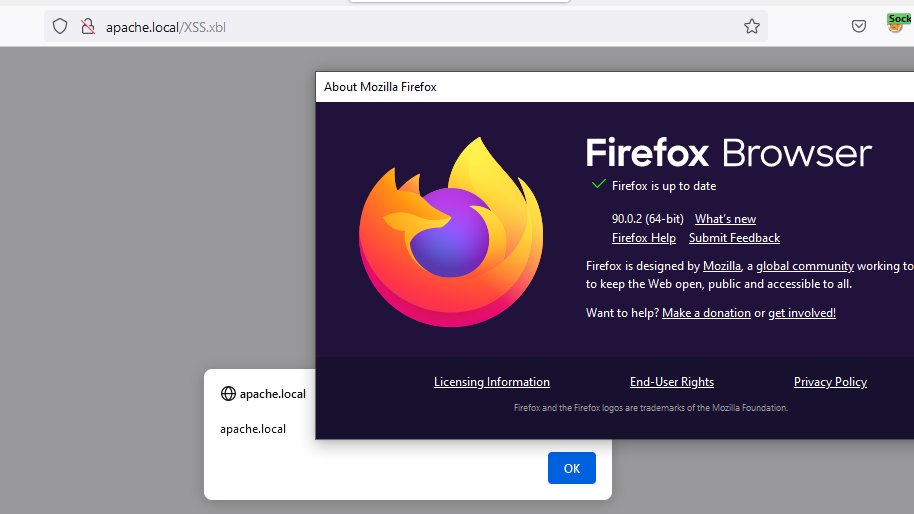The height and width of the screenshot is (514, 914).
Task: Open the get involved! link
Action: coord(802,313)
